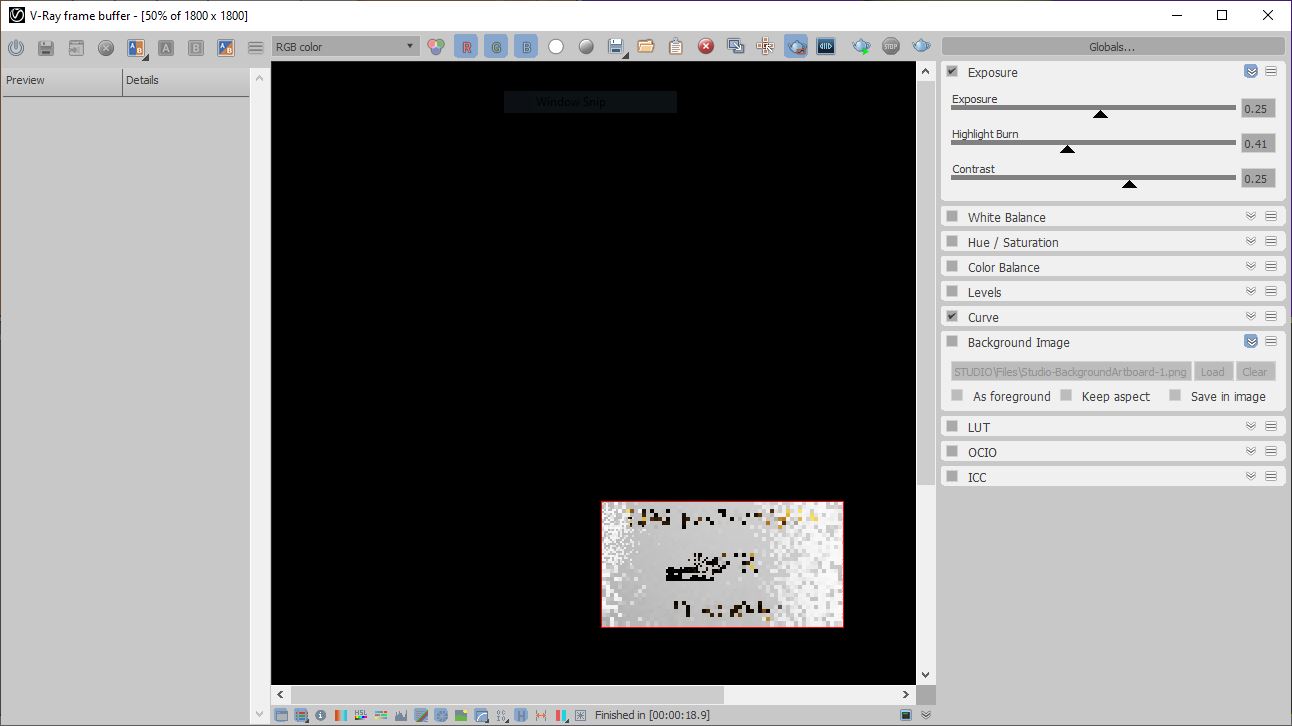
Task: Clear the frame buffer image
Action: click(706, 46)
